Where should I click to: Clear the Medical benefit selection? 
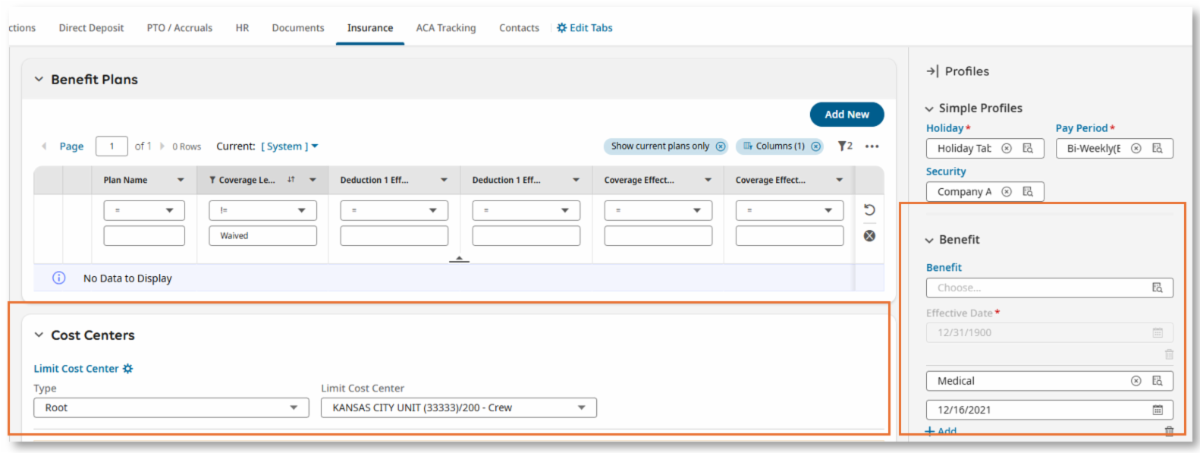(x=1136, y=381)
